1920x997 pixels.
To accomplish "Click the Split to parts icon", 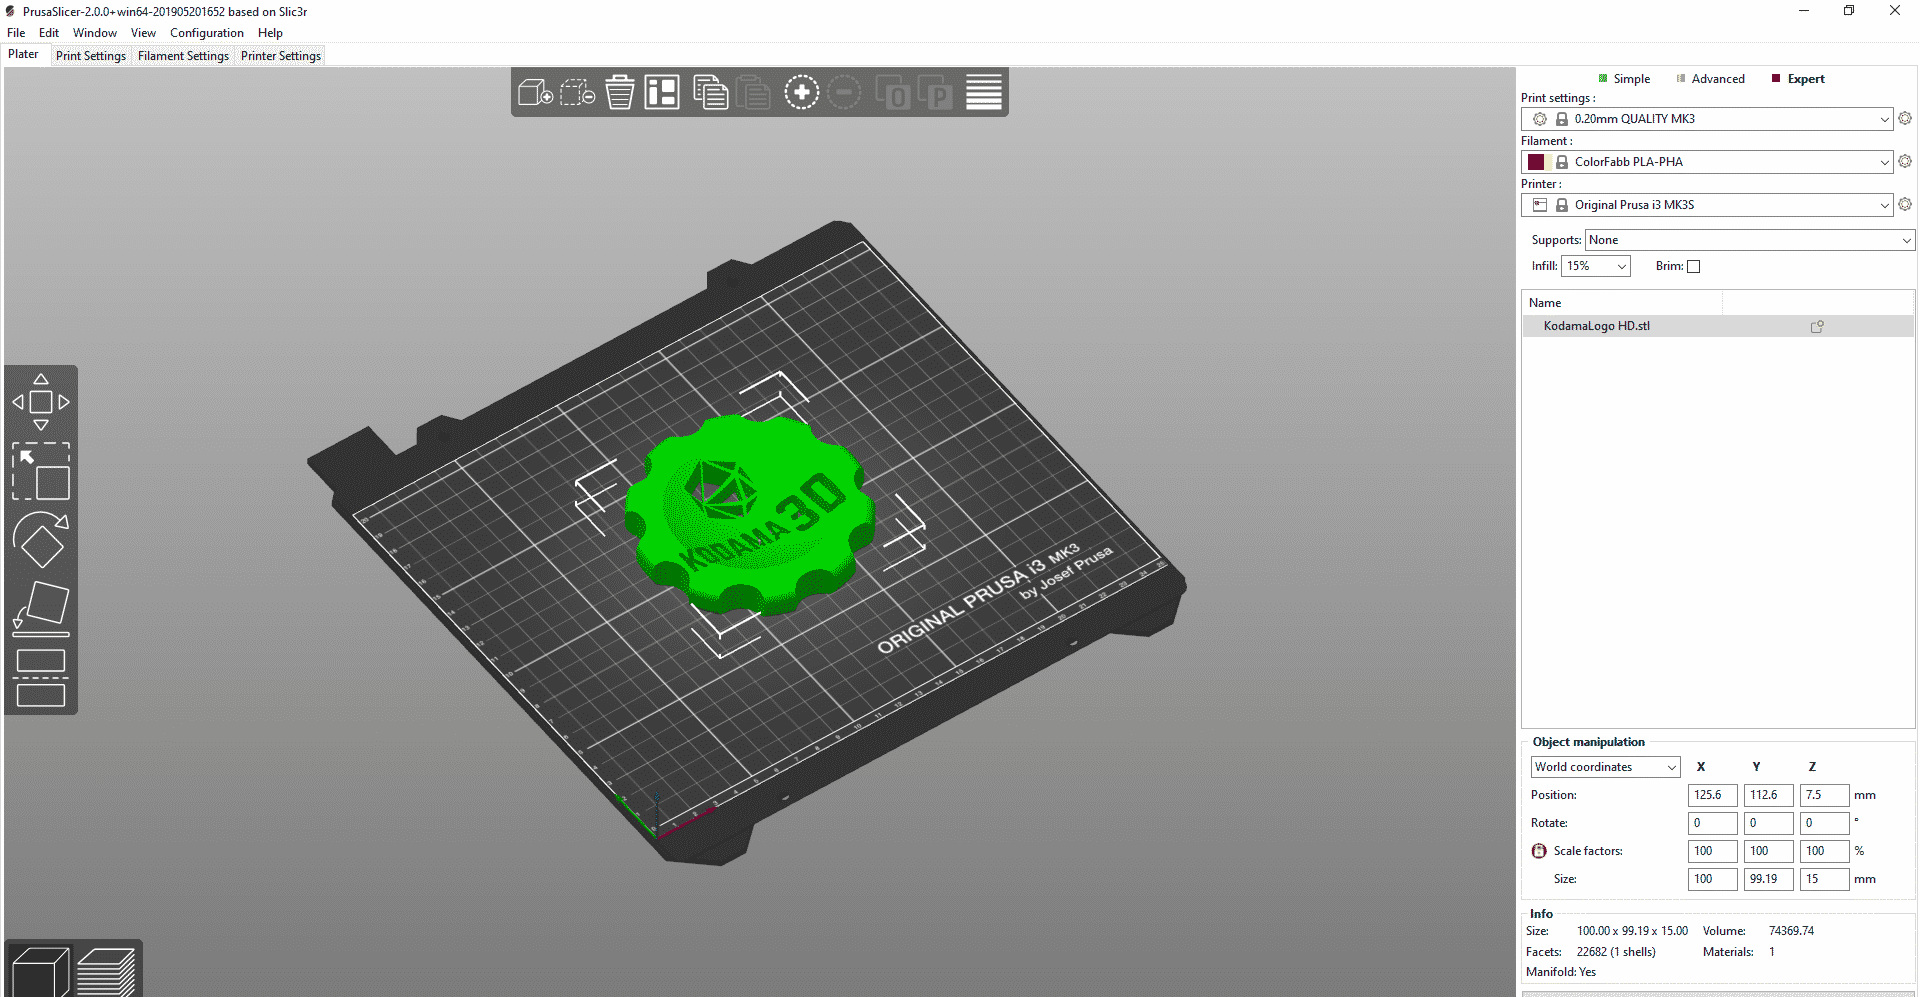I will point(935,93).
